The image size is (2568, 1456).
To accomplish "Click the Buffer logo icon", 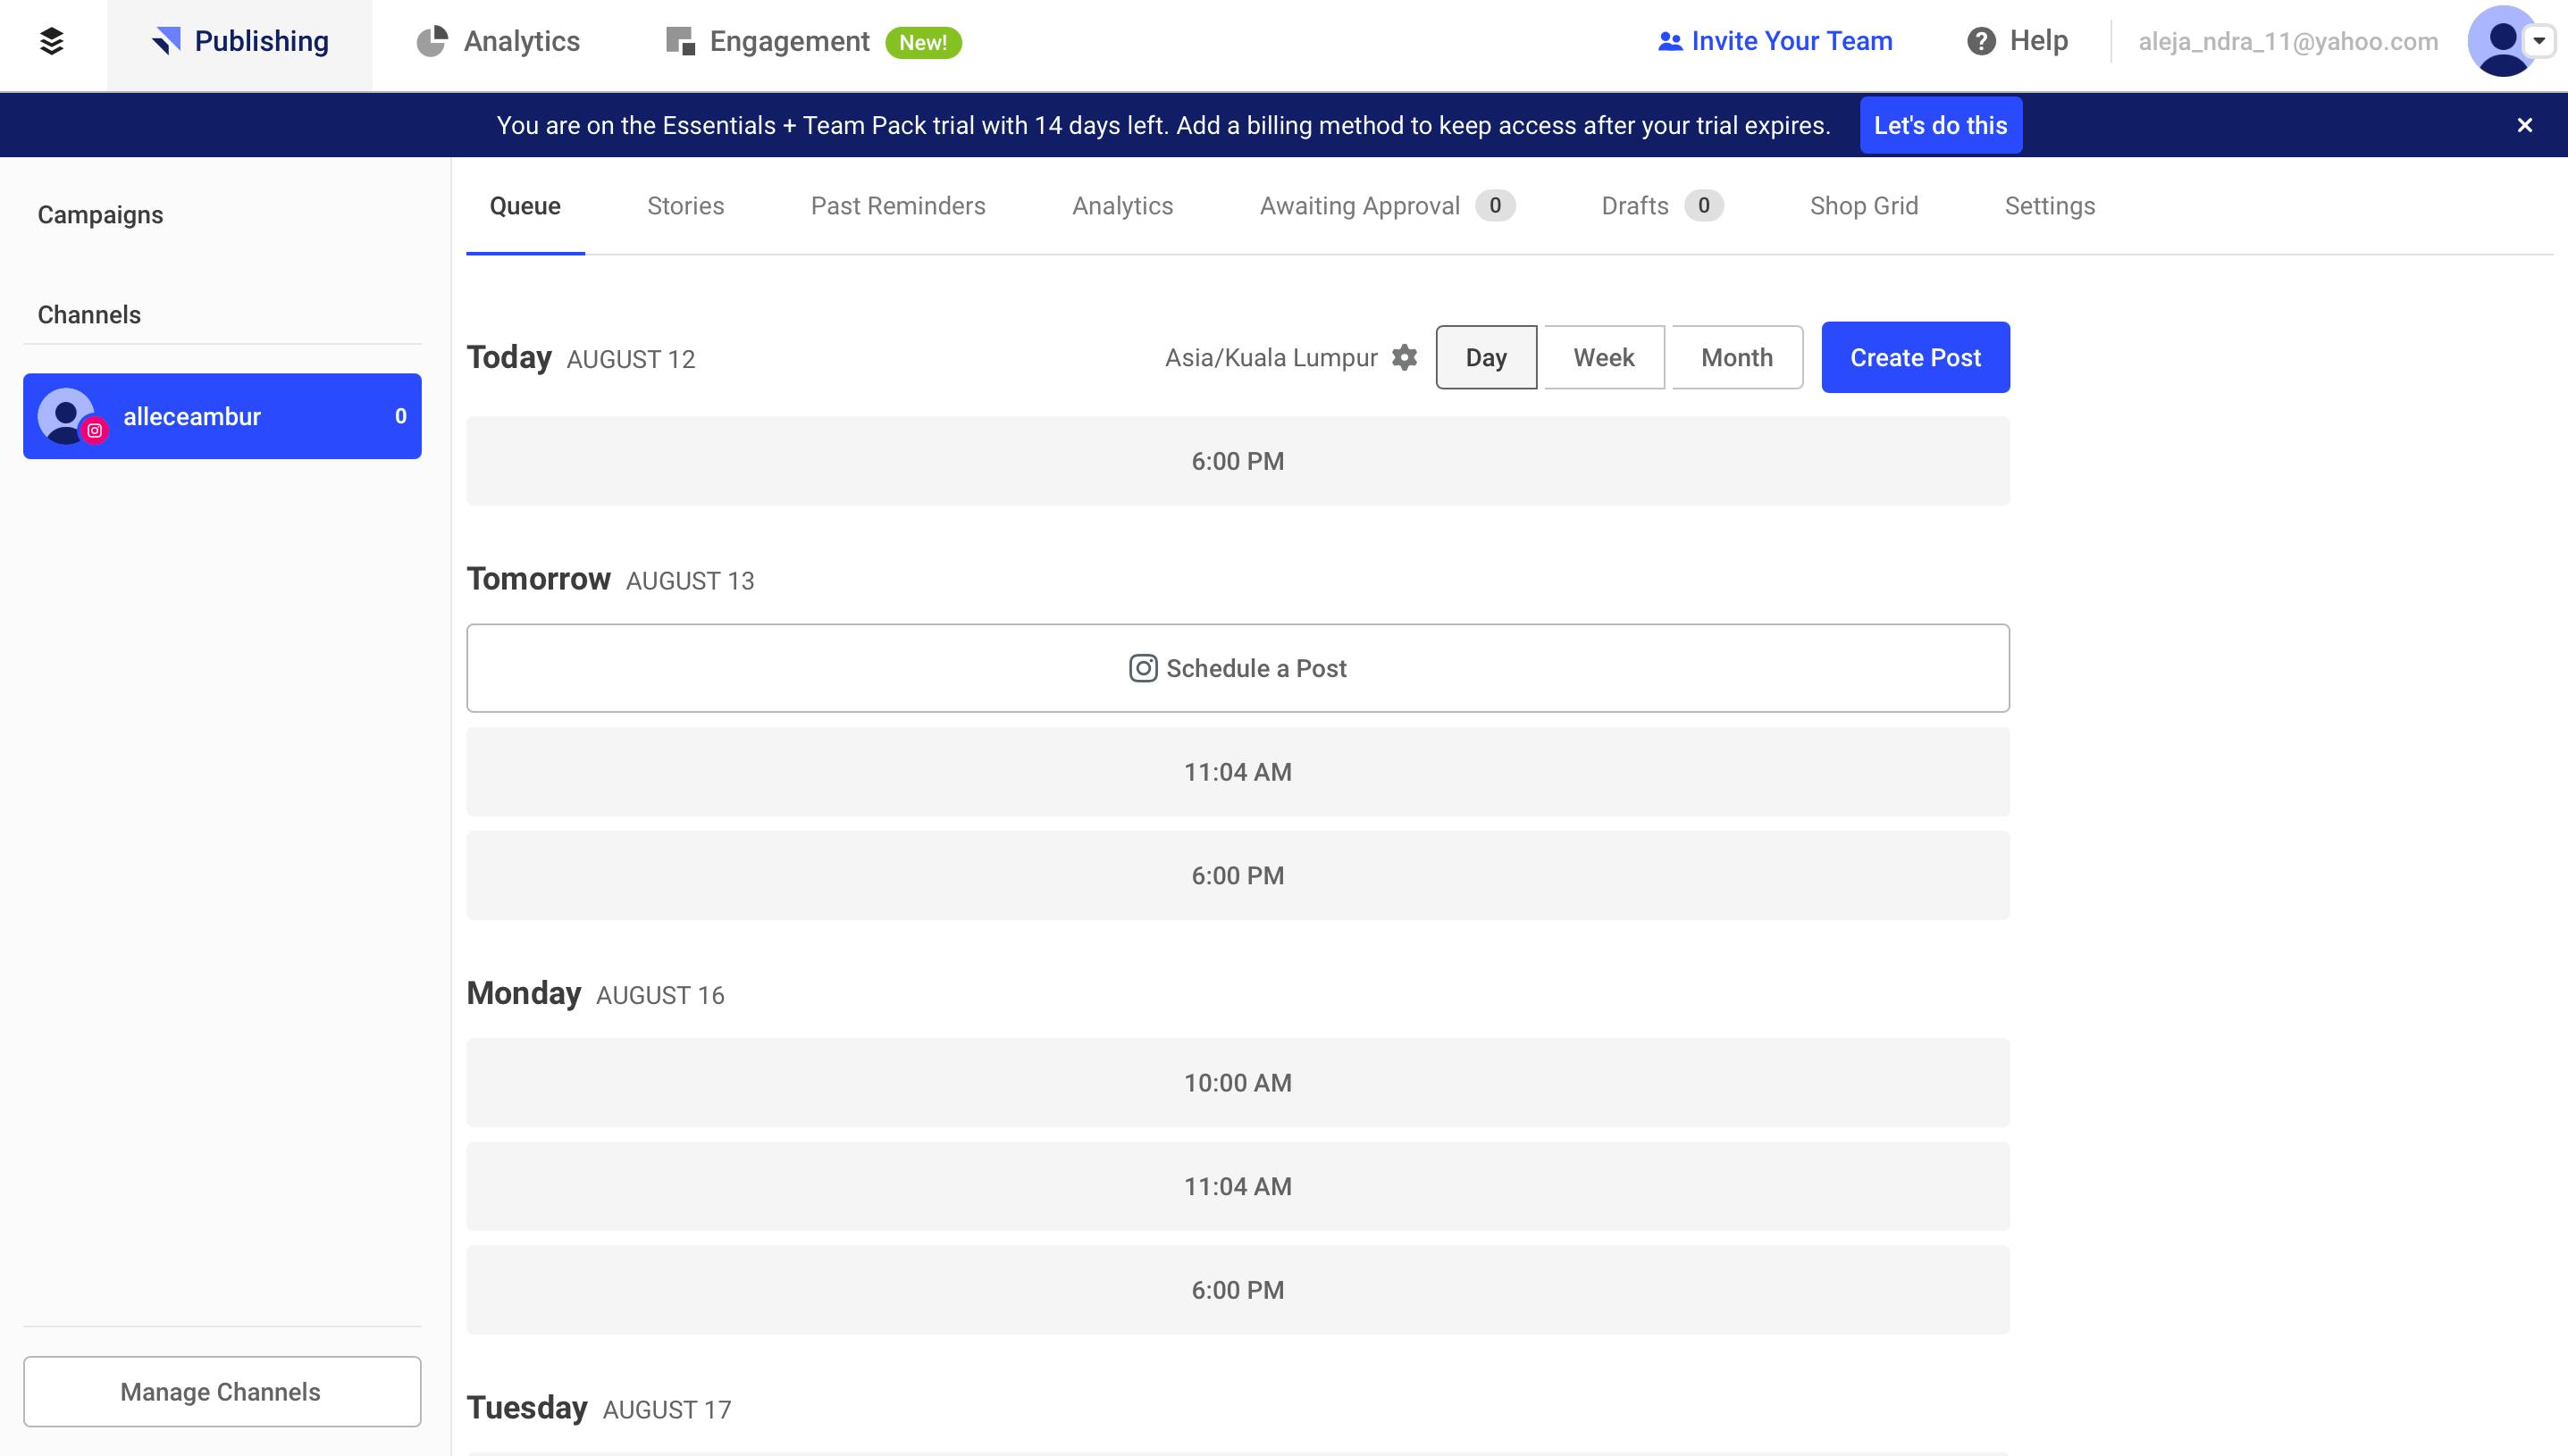I will click(51, 41).
